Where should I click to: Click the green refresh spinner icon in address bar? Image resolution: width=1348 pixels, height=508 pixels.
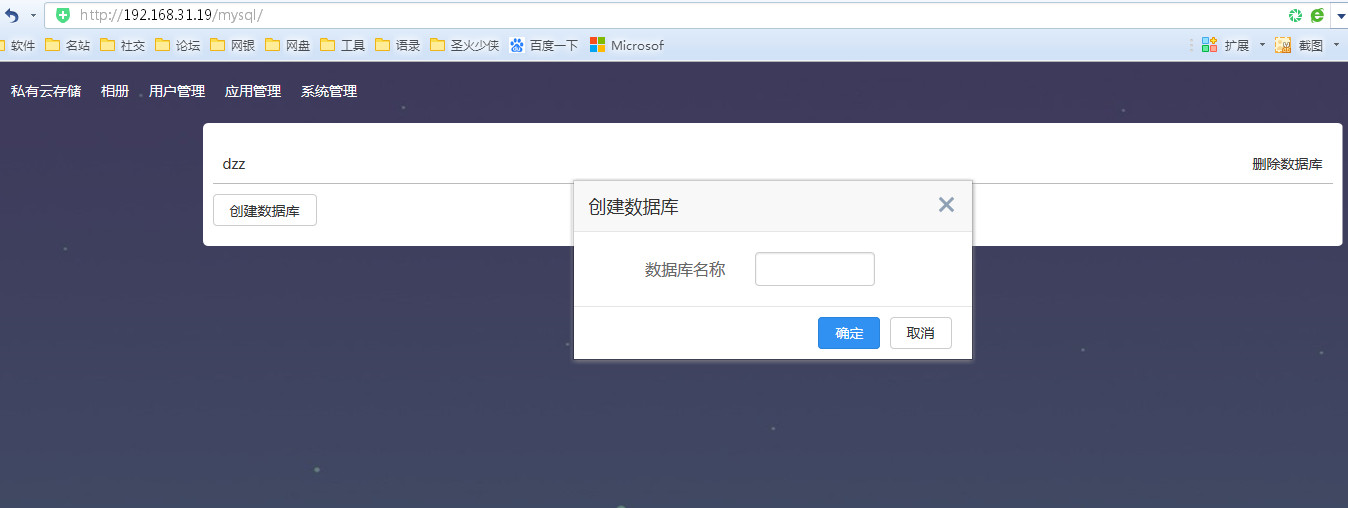1296,15
